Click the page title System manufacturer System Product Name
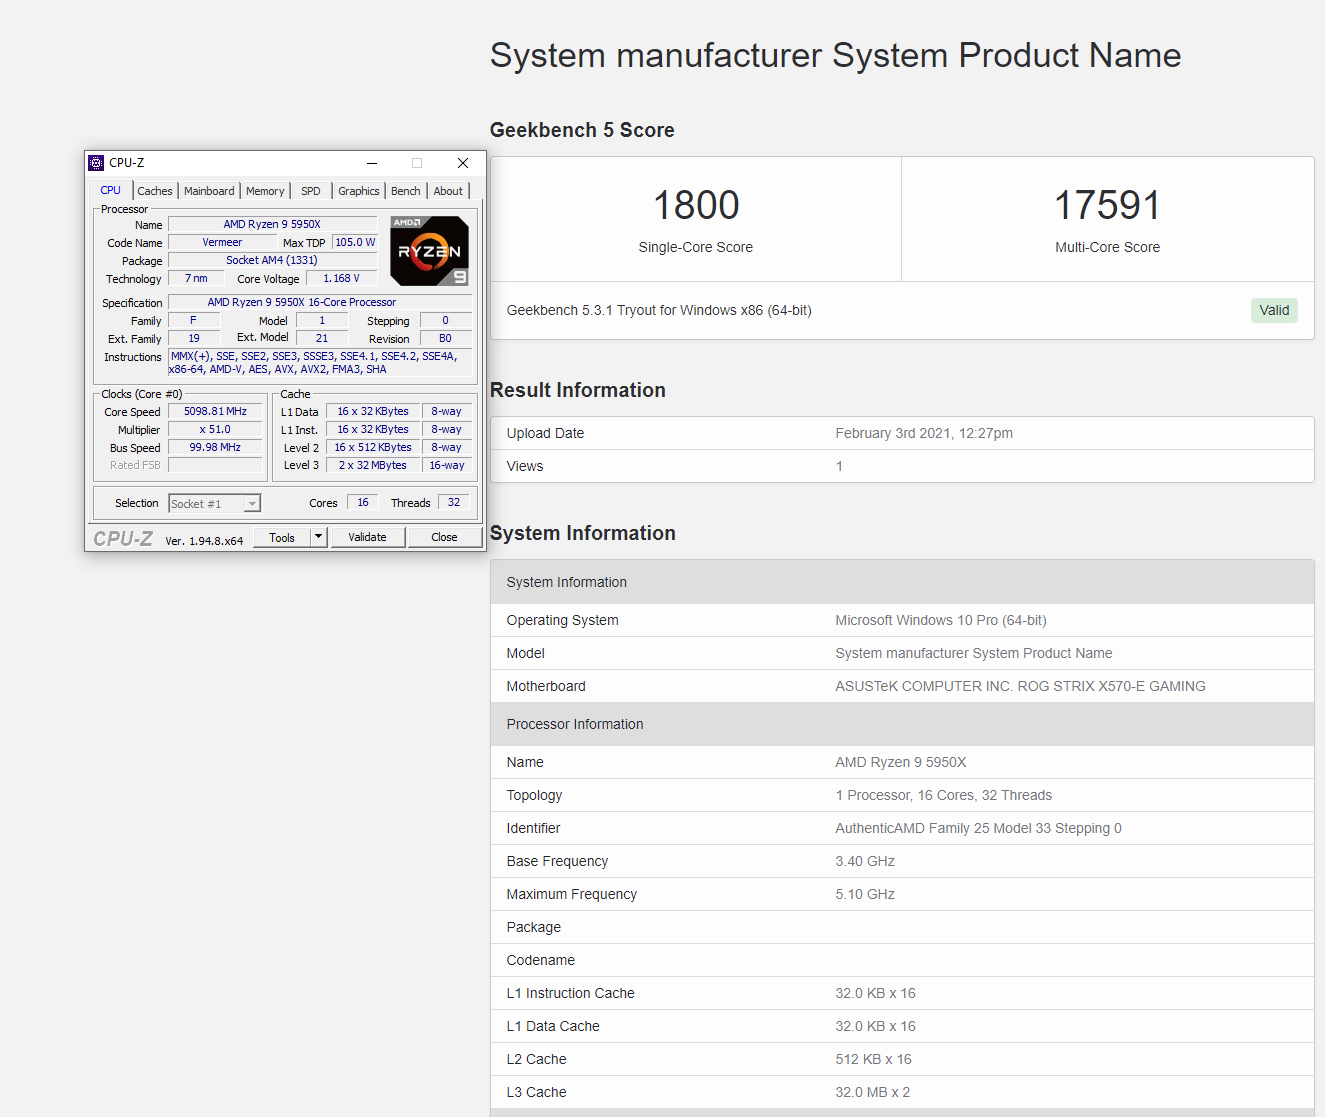Screen dimensions: 1325x1117 tap(835, 55)
